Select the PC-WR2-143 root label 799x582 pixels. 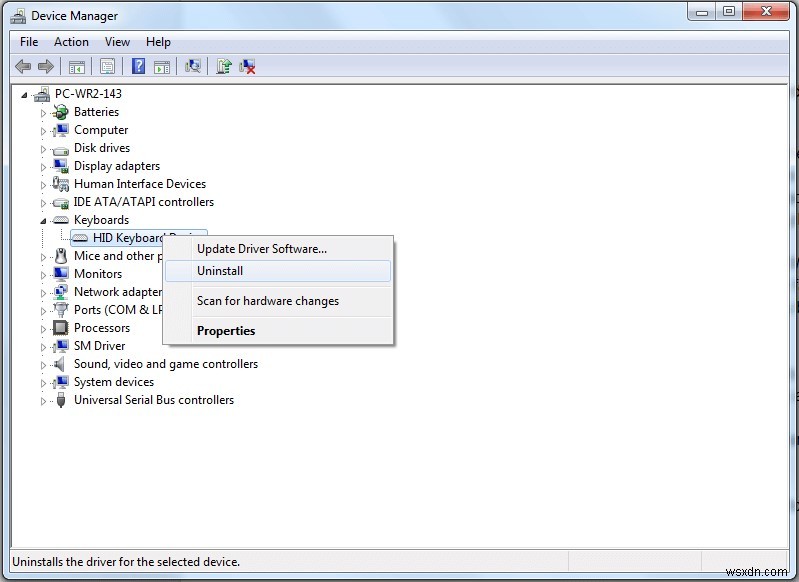[x=88, y=94]
